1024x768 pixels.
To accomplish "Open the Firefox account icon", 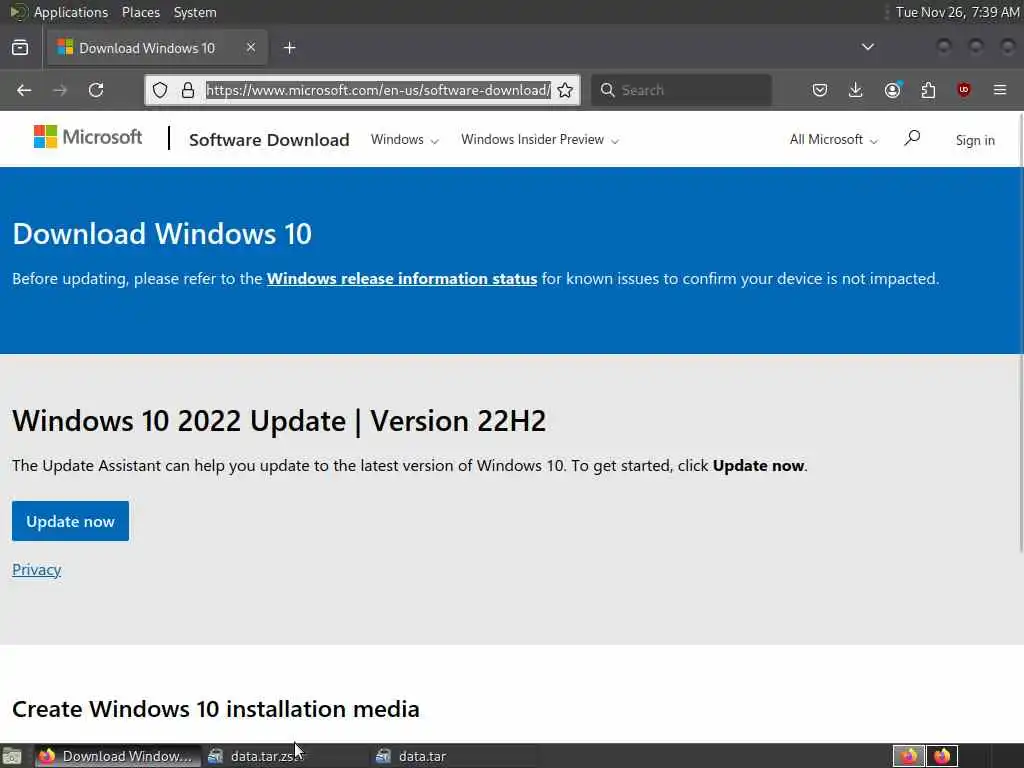I will coord(892,90).
